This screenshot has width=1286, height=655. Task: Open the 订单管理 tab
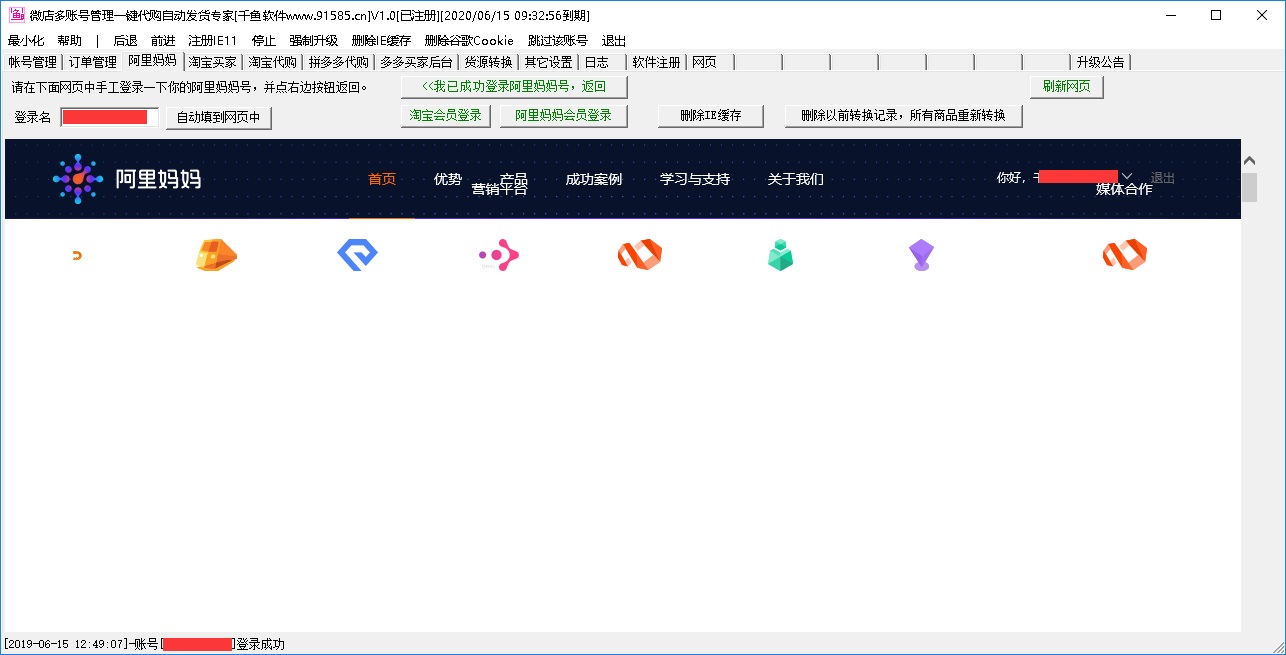click(x=93, y=62)
